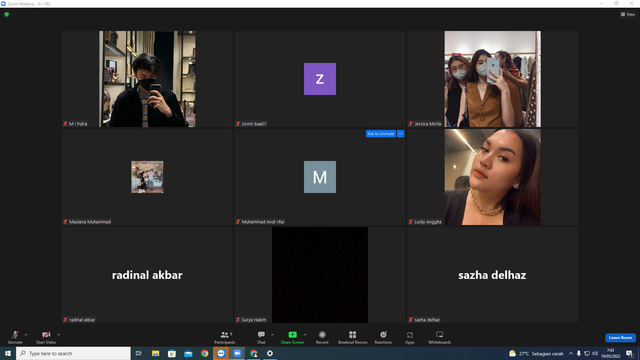Open the Reactions menu
The height and width of the screenshot is (360, 640).
383,337
